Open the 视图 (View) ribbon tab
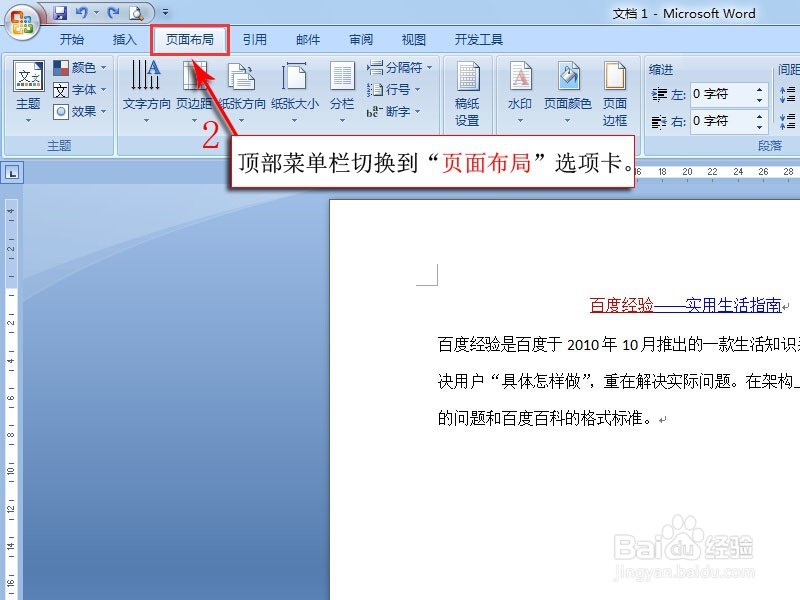 412,38
